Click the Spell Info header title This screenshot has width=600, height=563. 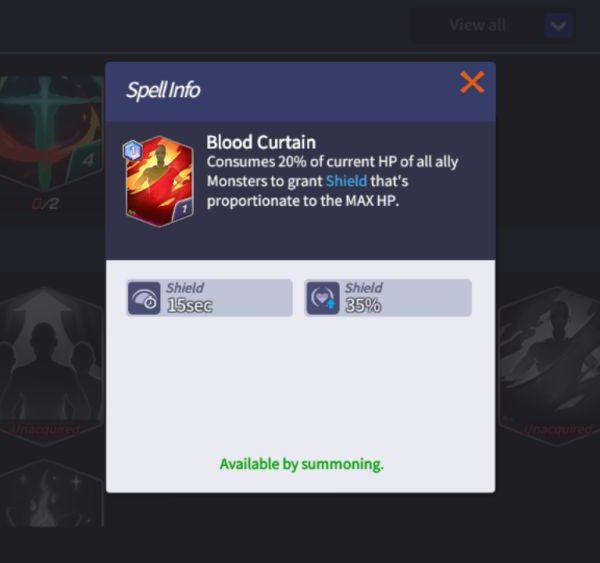point(163,90)
